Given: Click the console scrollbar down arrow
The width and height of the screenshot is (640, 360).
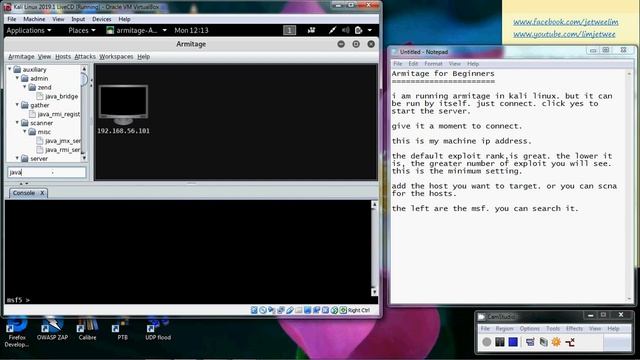Looking at the screenshot, I should [x=374, y=292].
